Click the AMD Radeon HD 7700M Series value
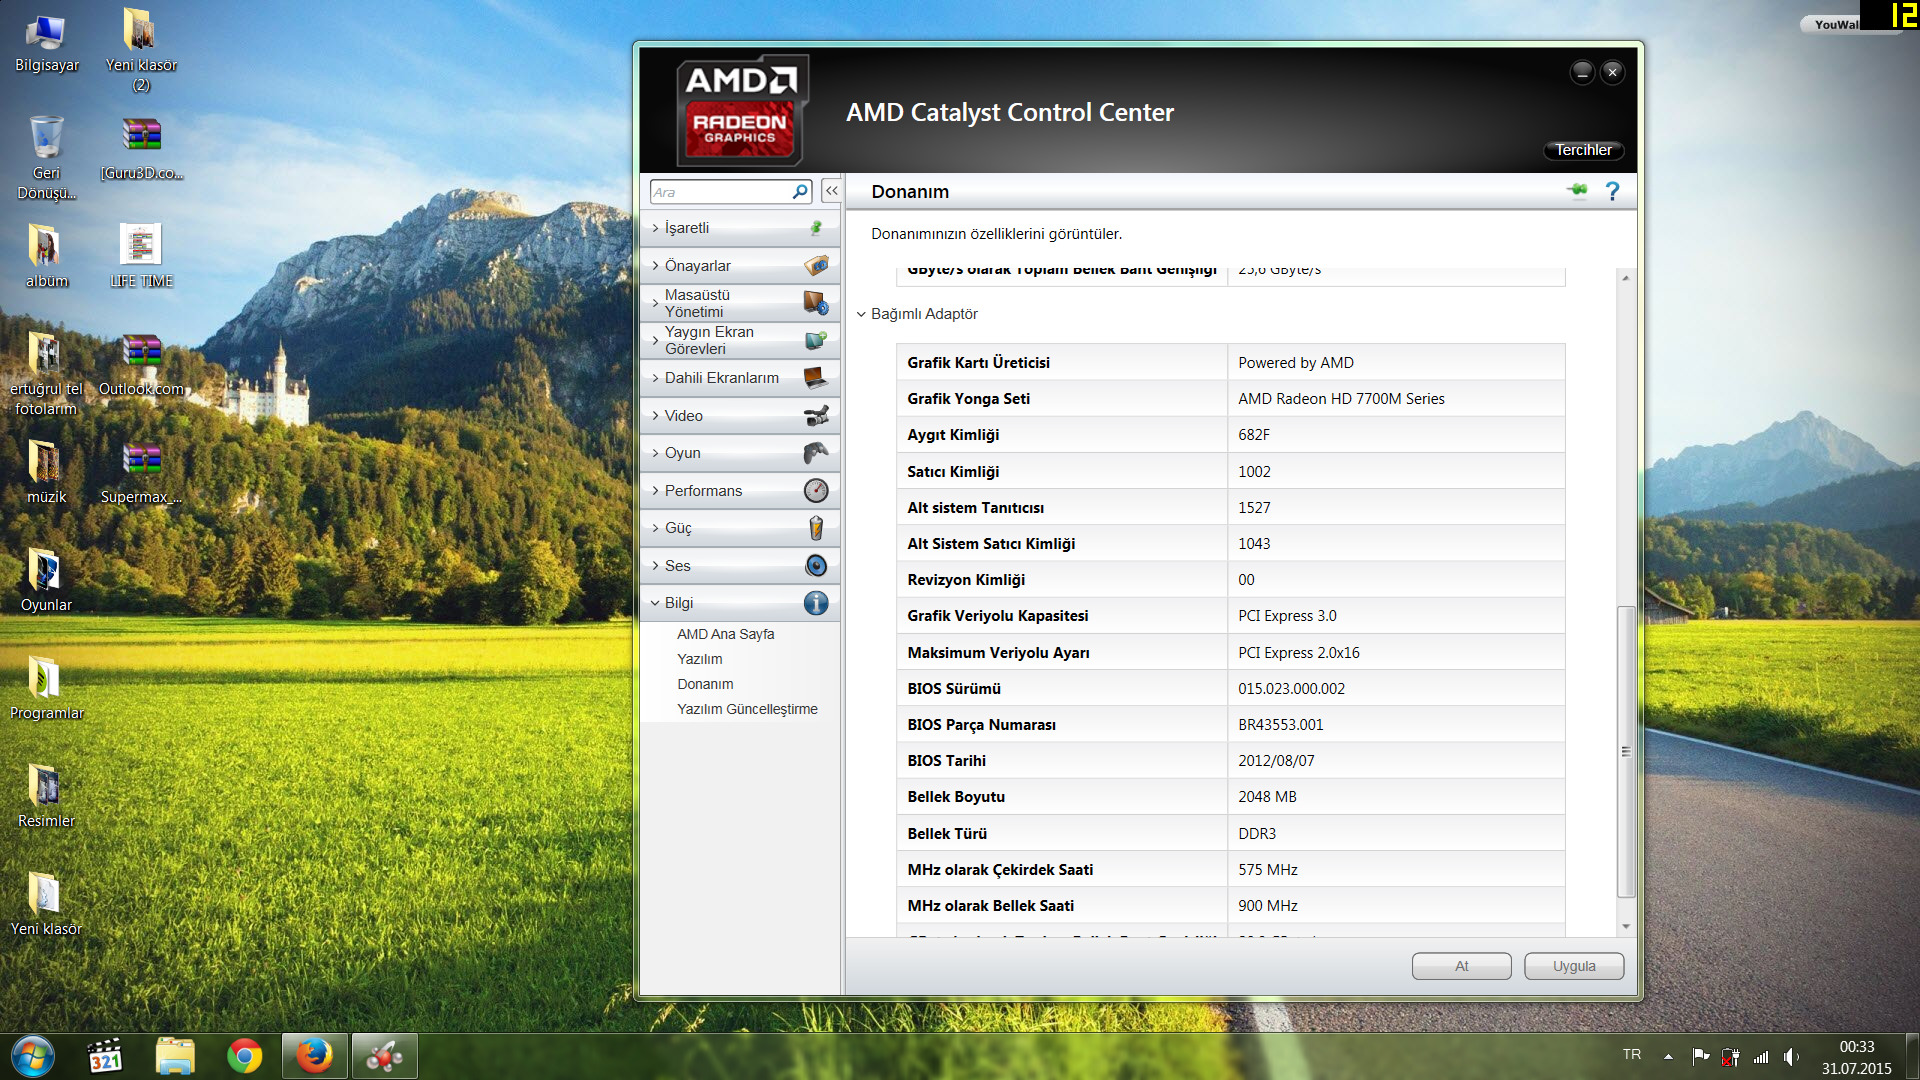 1341,399
